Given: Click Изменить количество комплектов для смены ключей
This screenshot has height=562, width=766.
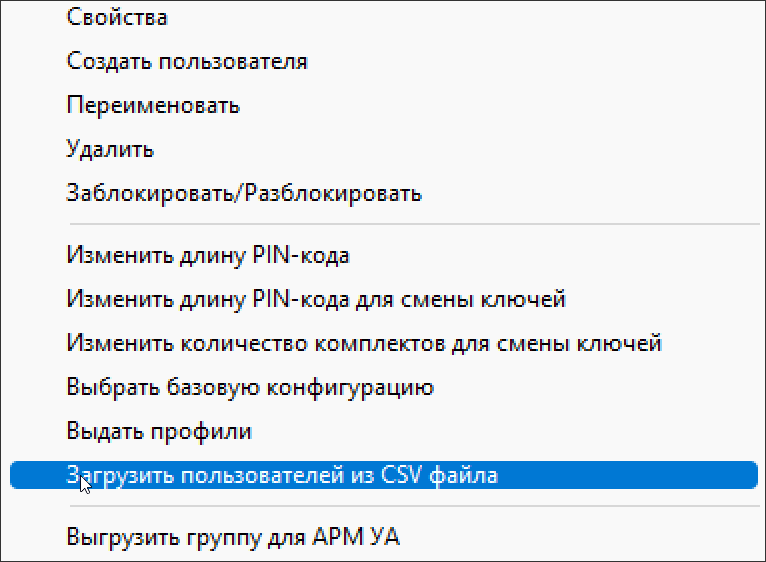Looking at the screenshot, I should point(364,343).
